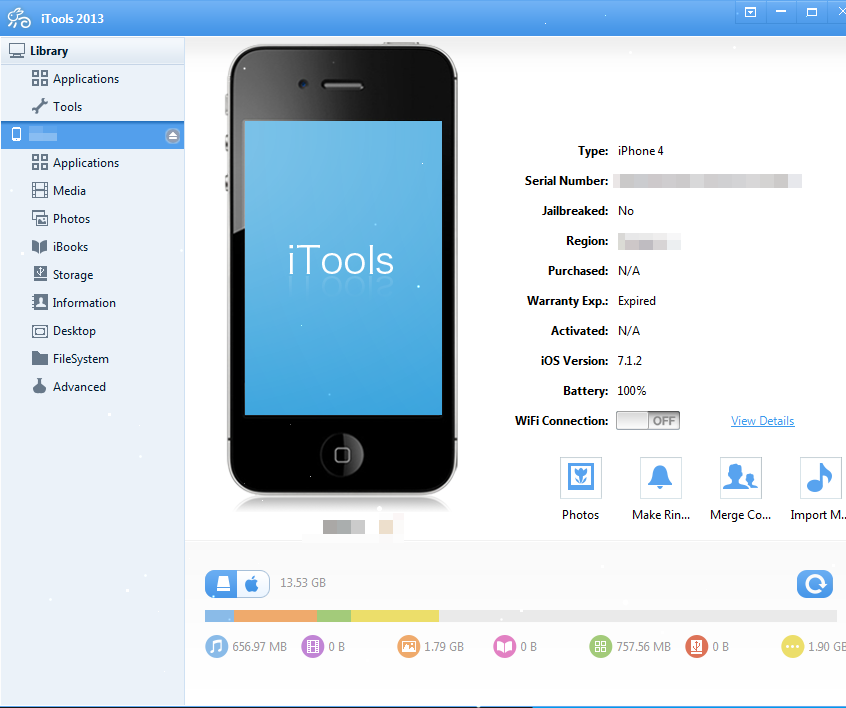Click the orange photos storage icon

coord(409,647)
